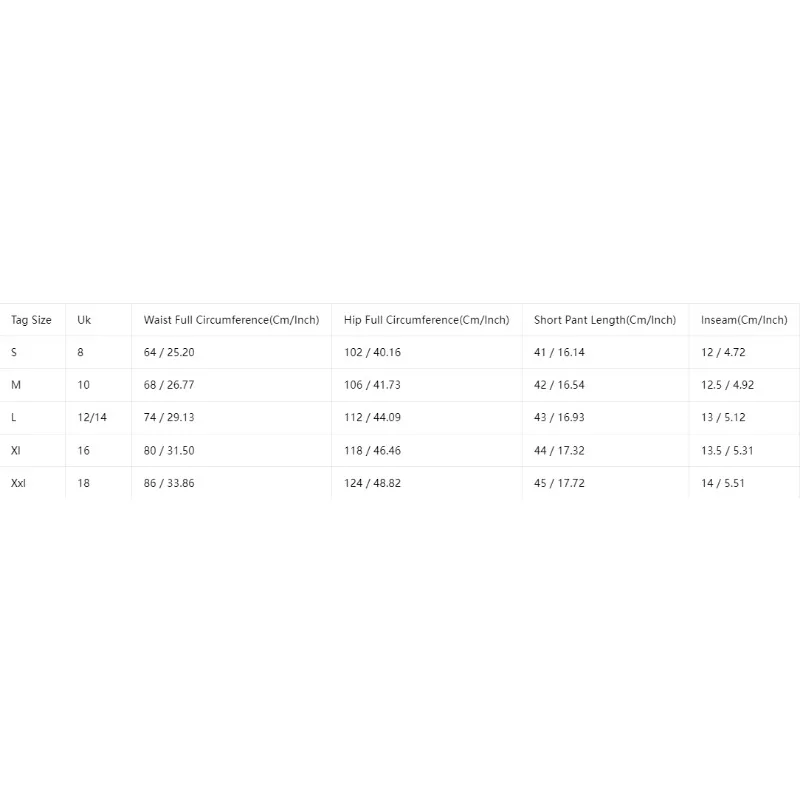Click the Short Pant Length header
800x800 pixels.
tap(605, 320)
